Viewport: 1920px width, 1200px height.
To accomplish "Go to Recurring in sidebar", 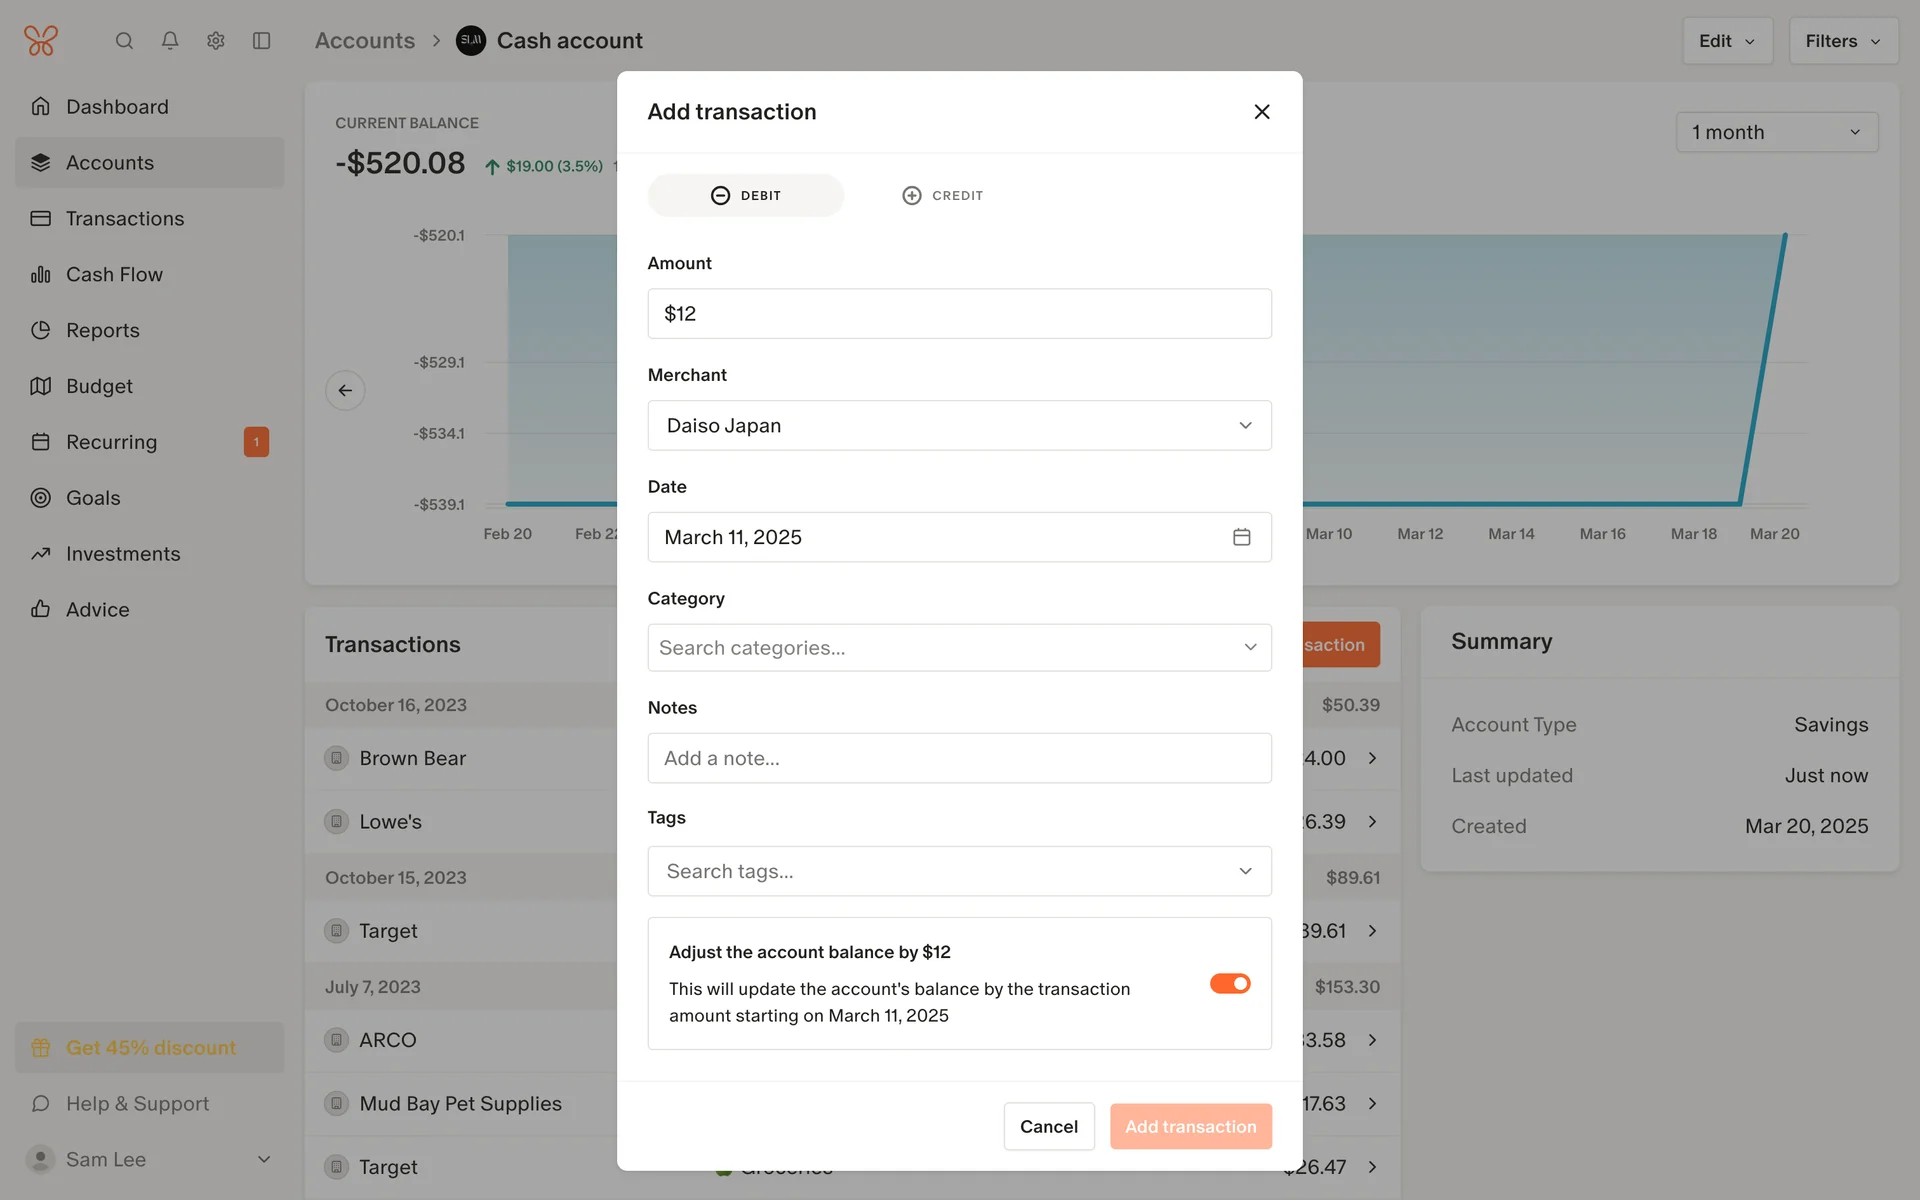I will pyautogui.click(x=111, y=442).
